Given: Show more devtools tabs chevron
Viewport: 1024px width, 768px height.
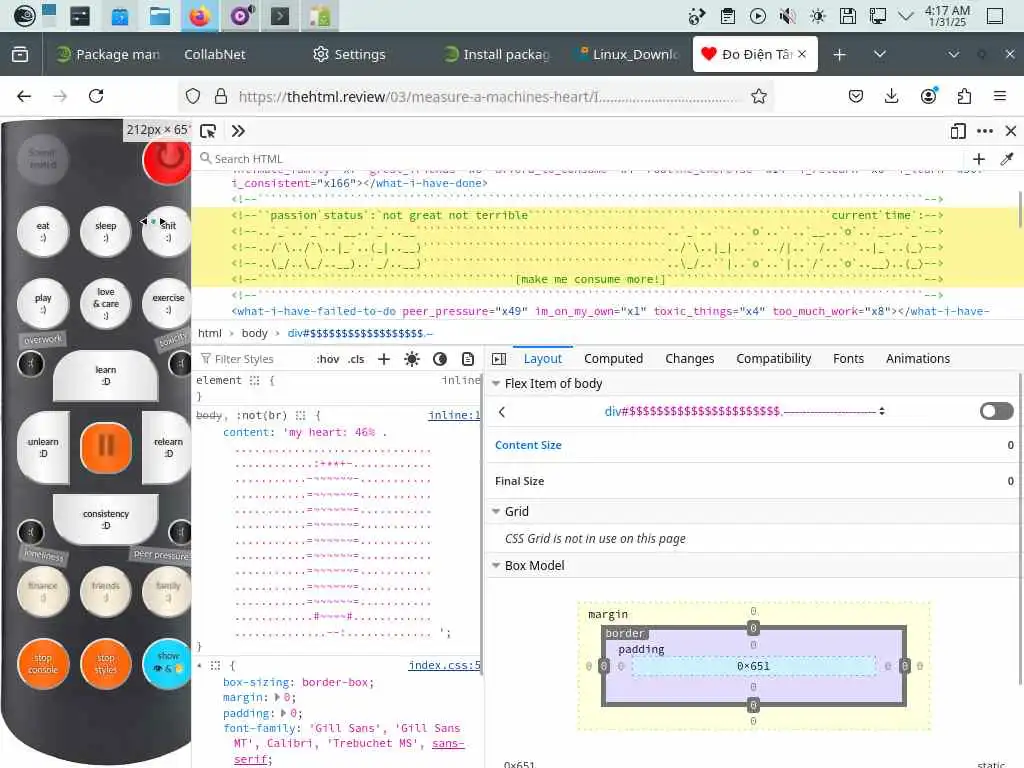Looking at the screenshot, I should (238, 131).
